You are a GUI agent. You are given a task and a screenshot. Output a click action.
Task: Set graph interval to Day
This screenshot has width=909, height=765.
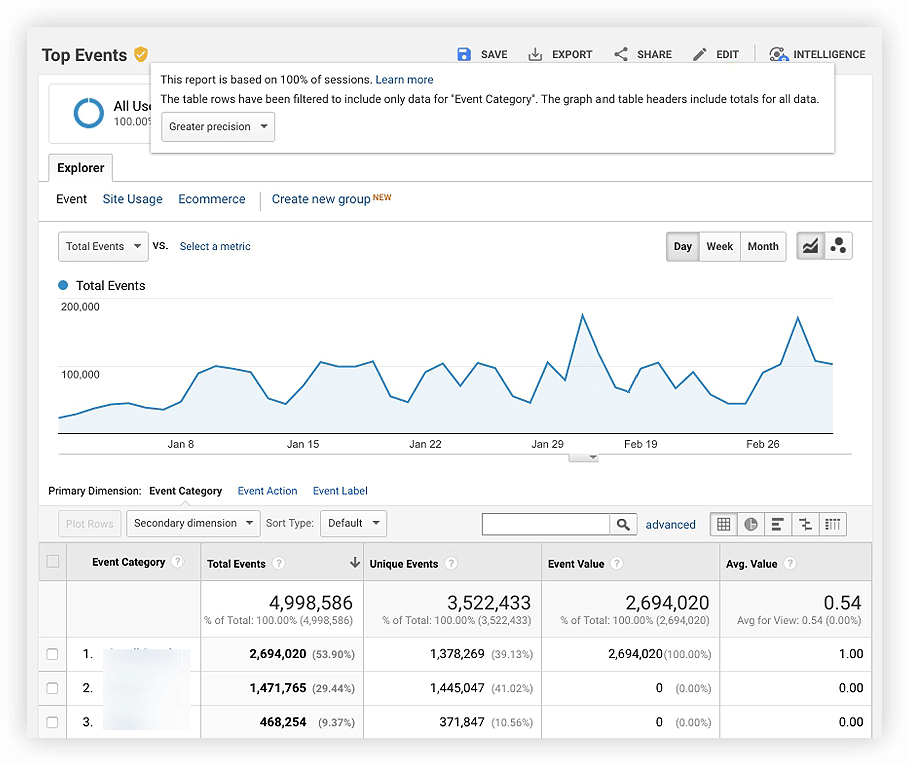click(x=683, y=246)
